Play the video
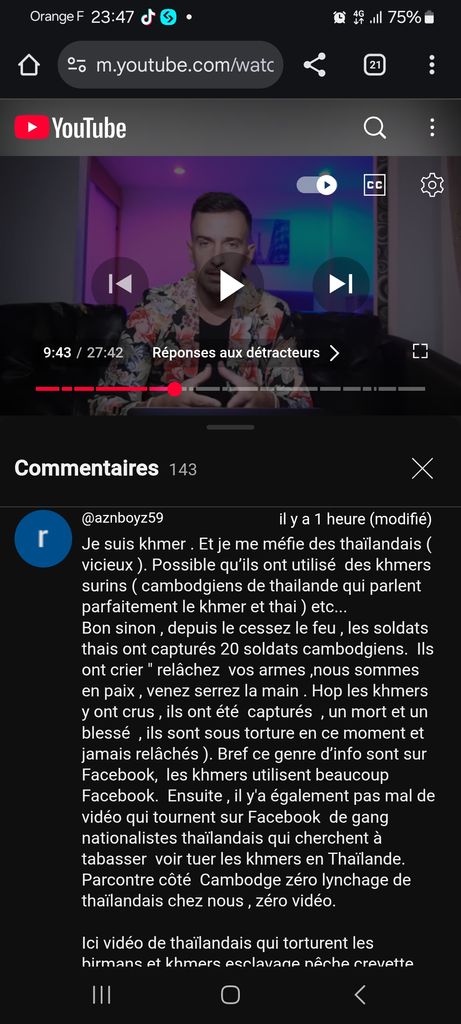This screenshot has width=461, height=1024. 230,285
